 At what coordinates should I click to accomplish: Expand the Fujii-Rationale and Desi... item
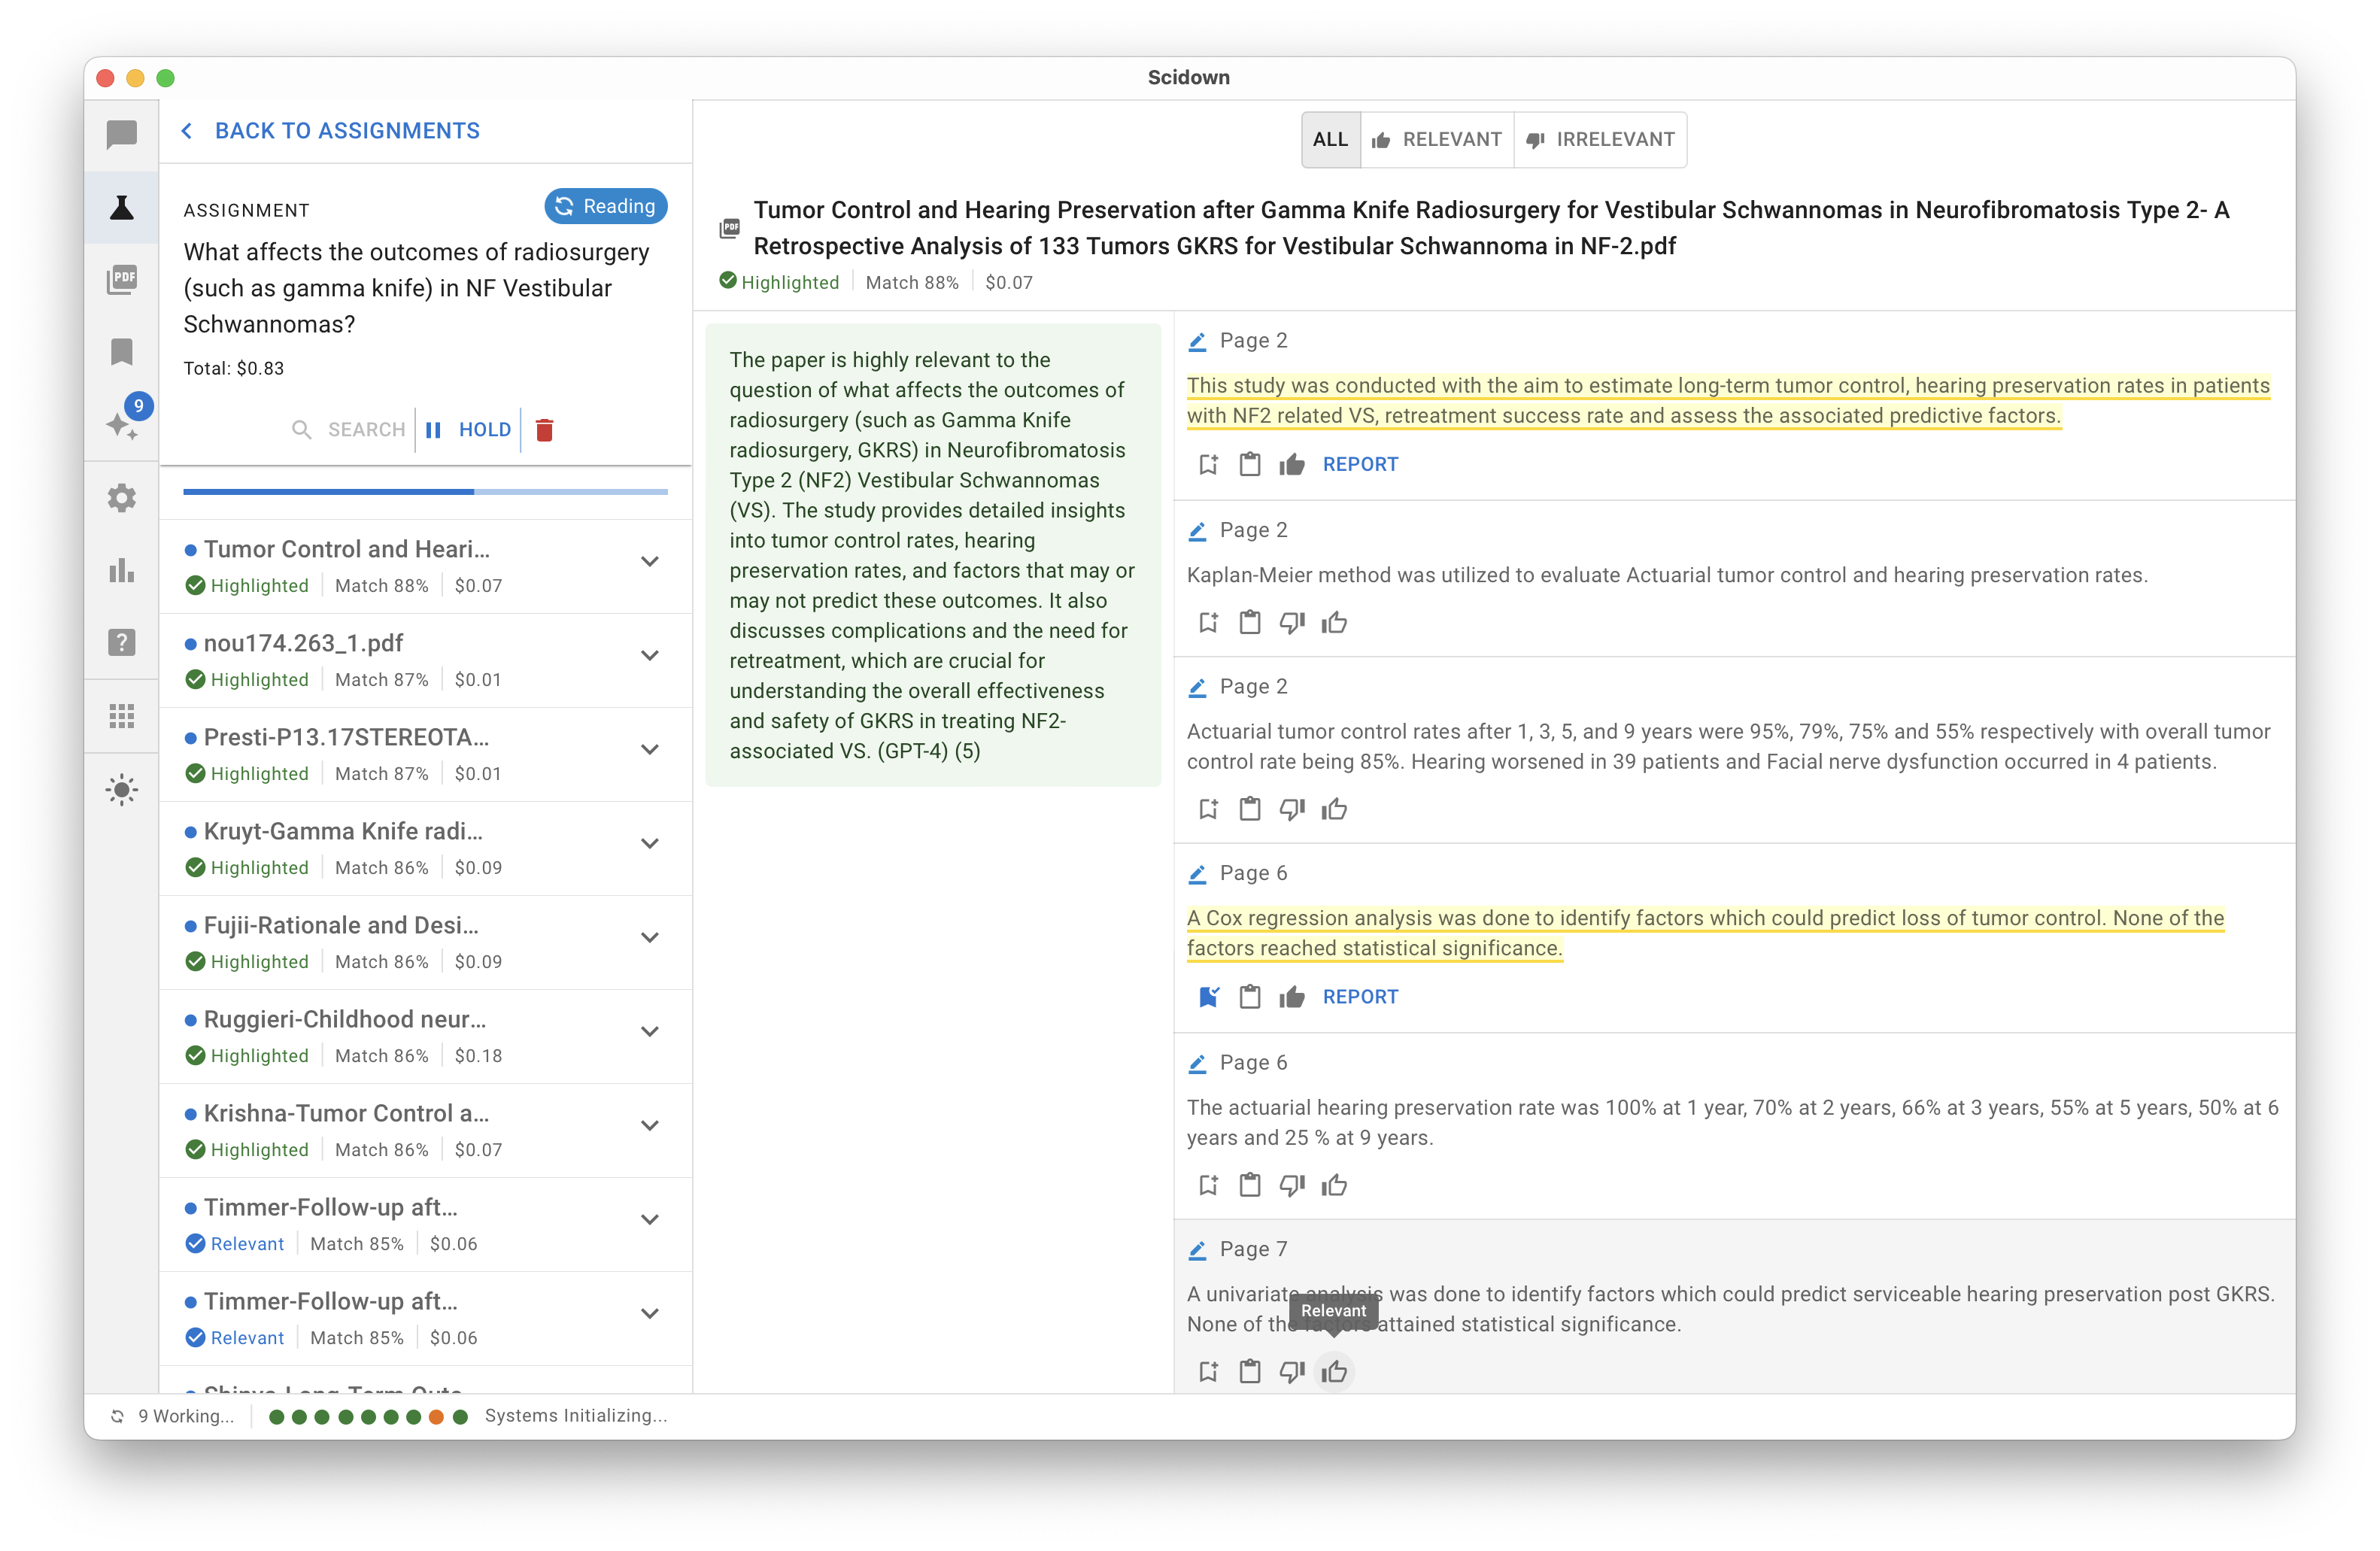(650, 938)
